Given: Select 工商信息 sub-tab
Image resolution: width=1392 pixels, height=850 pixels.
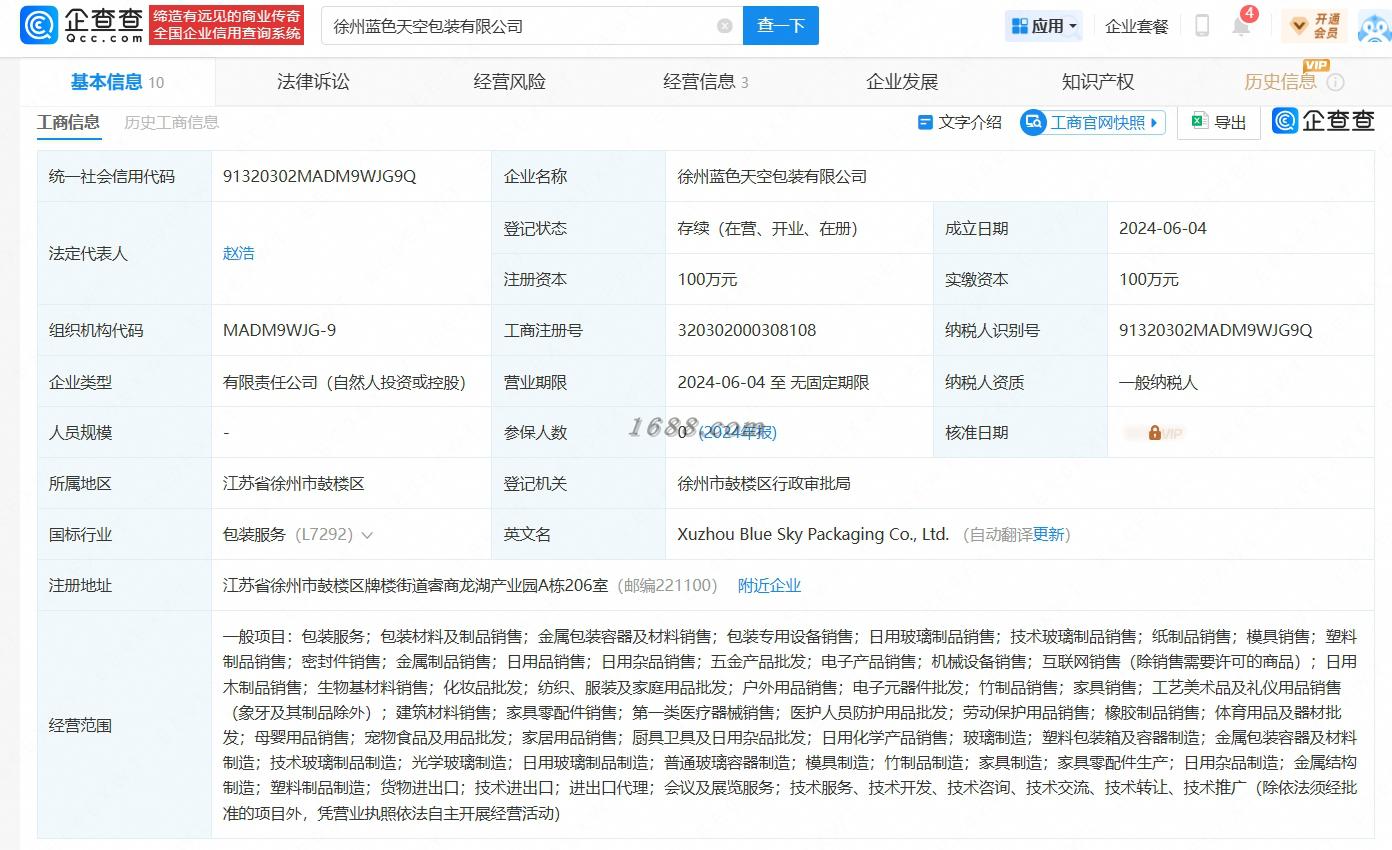Looking at the screenshot, I should tap(68, 122).
